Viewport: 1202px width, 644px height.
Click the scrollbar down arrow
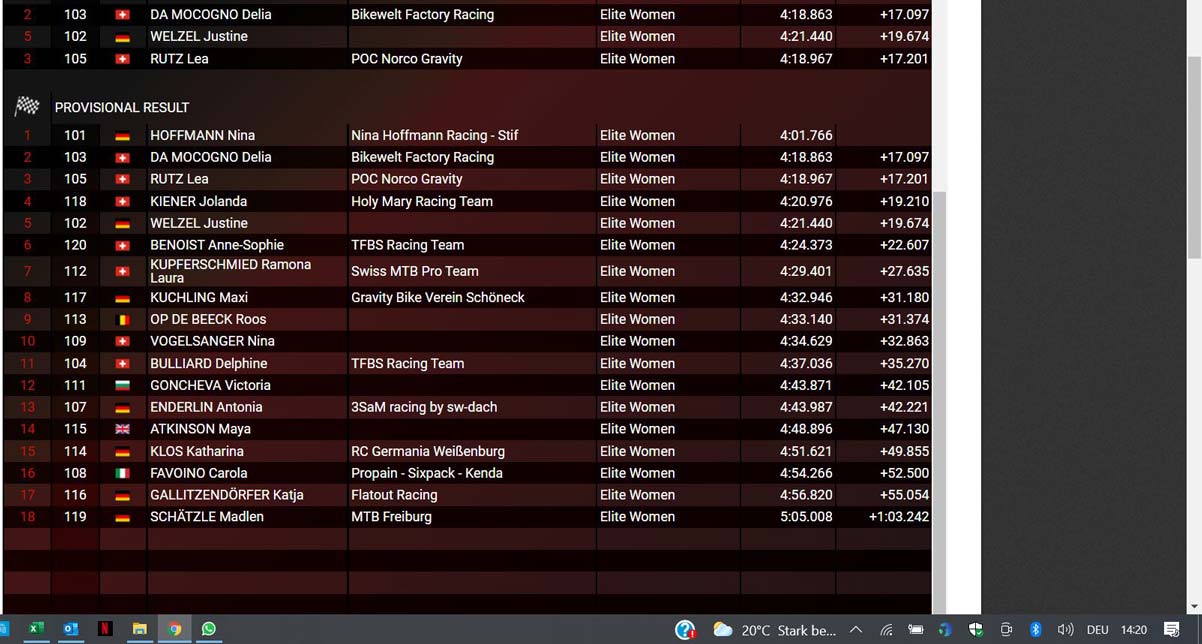[1194, 606]
